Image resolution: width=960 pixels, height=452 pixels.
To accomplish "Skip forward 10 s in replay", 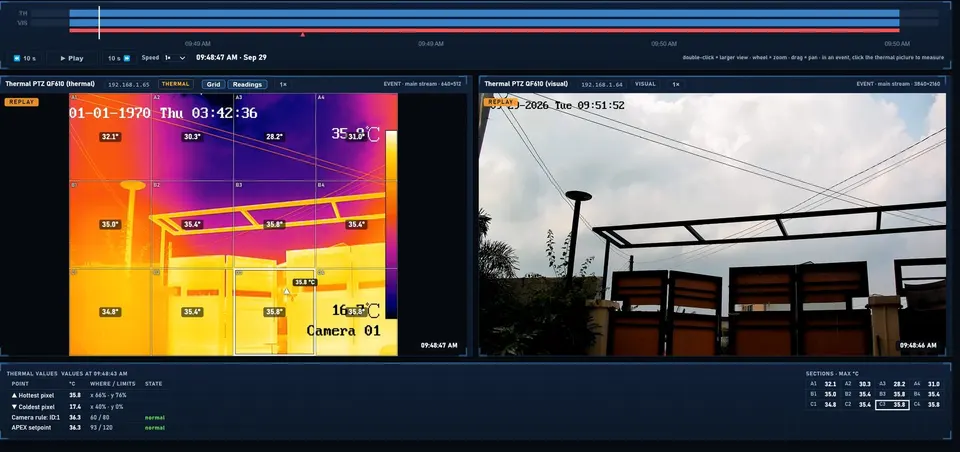I will coord(119,58).
